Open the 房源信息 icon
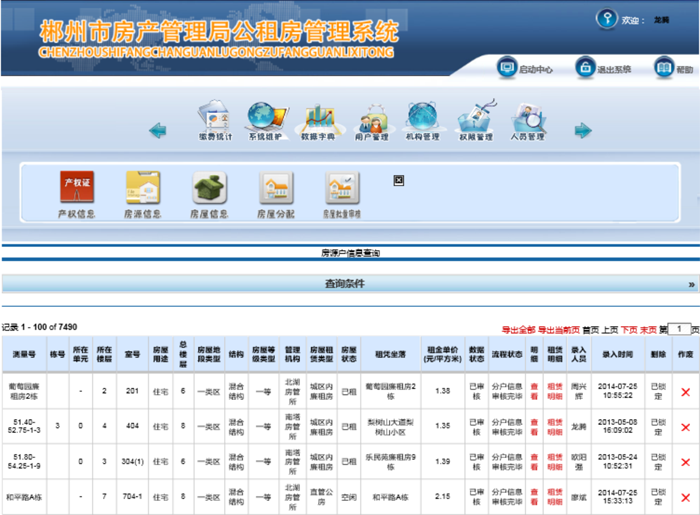Screen dimensions: 700x515 click(142, 188)
